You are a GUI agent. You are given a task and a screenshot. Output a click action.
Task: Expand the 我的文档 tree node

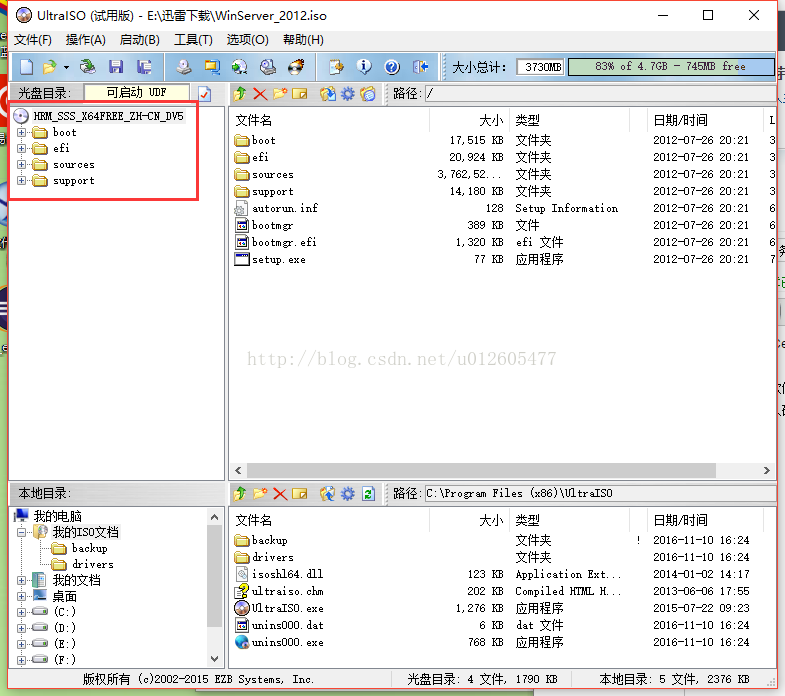pyautogui.click(x=22, y=581)
